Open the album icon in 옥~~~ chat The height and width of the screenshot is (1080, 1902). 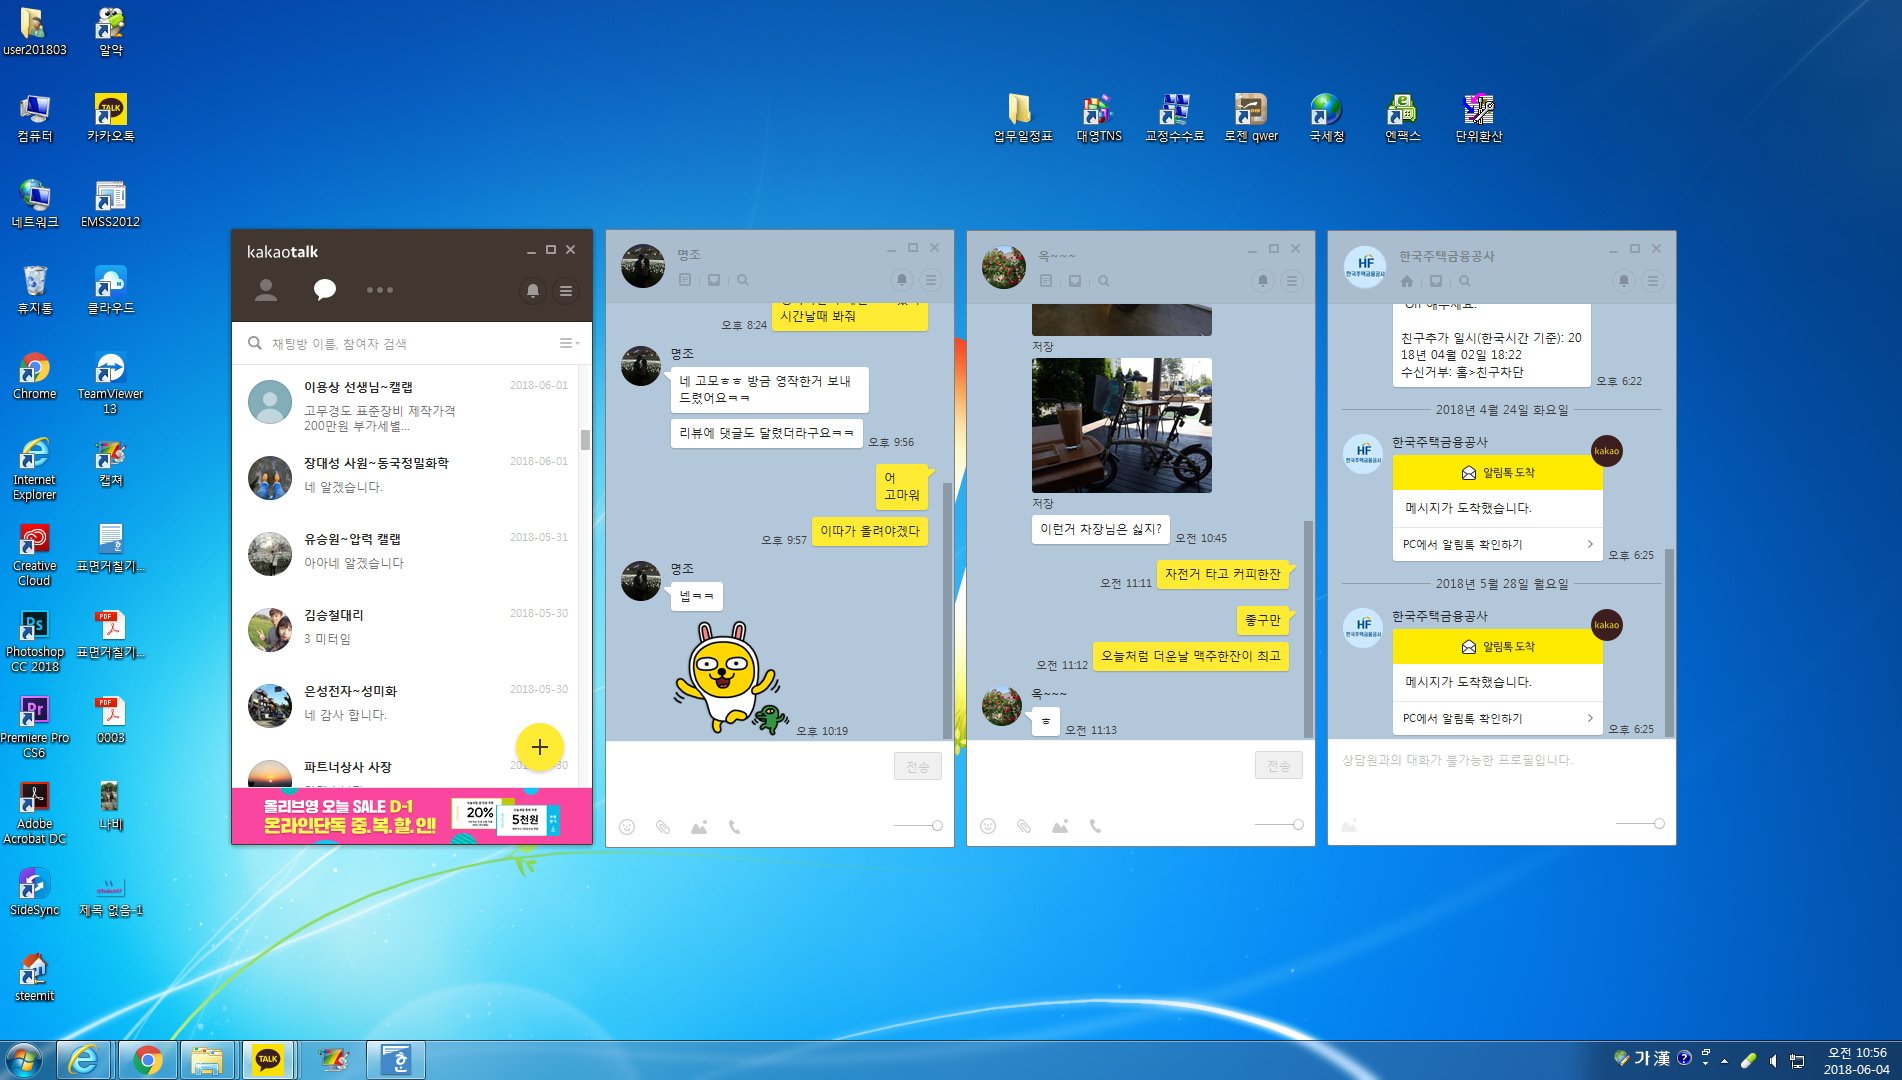1075,280
